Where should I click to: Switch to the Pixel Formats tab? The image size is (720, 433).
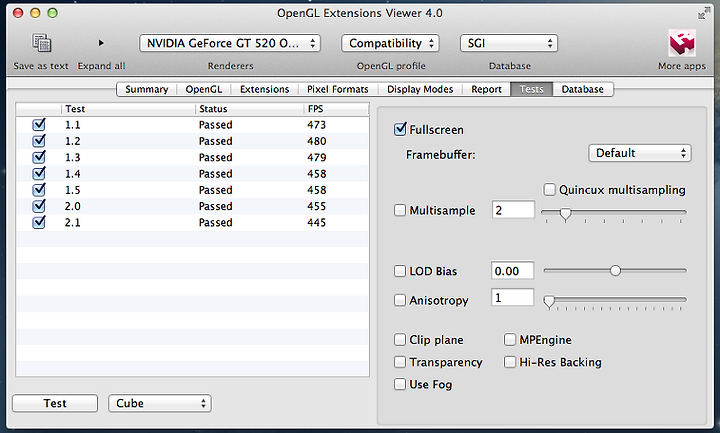point(338,89)
